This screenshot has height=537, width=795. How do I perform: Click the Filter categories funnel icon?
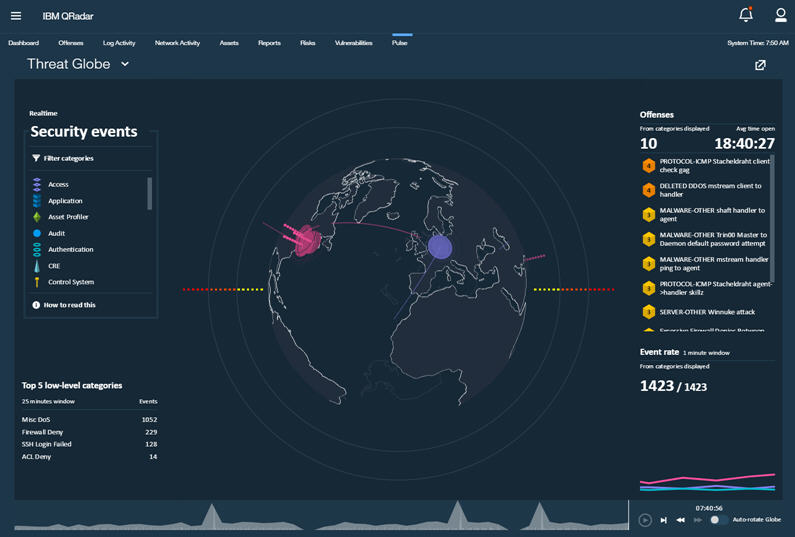[x=36, y=158]
